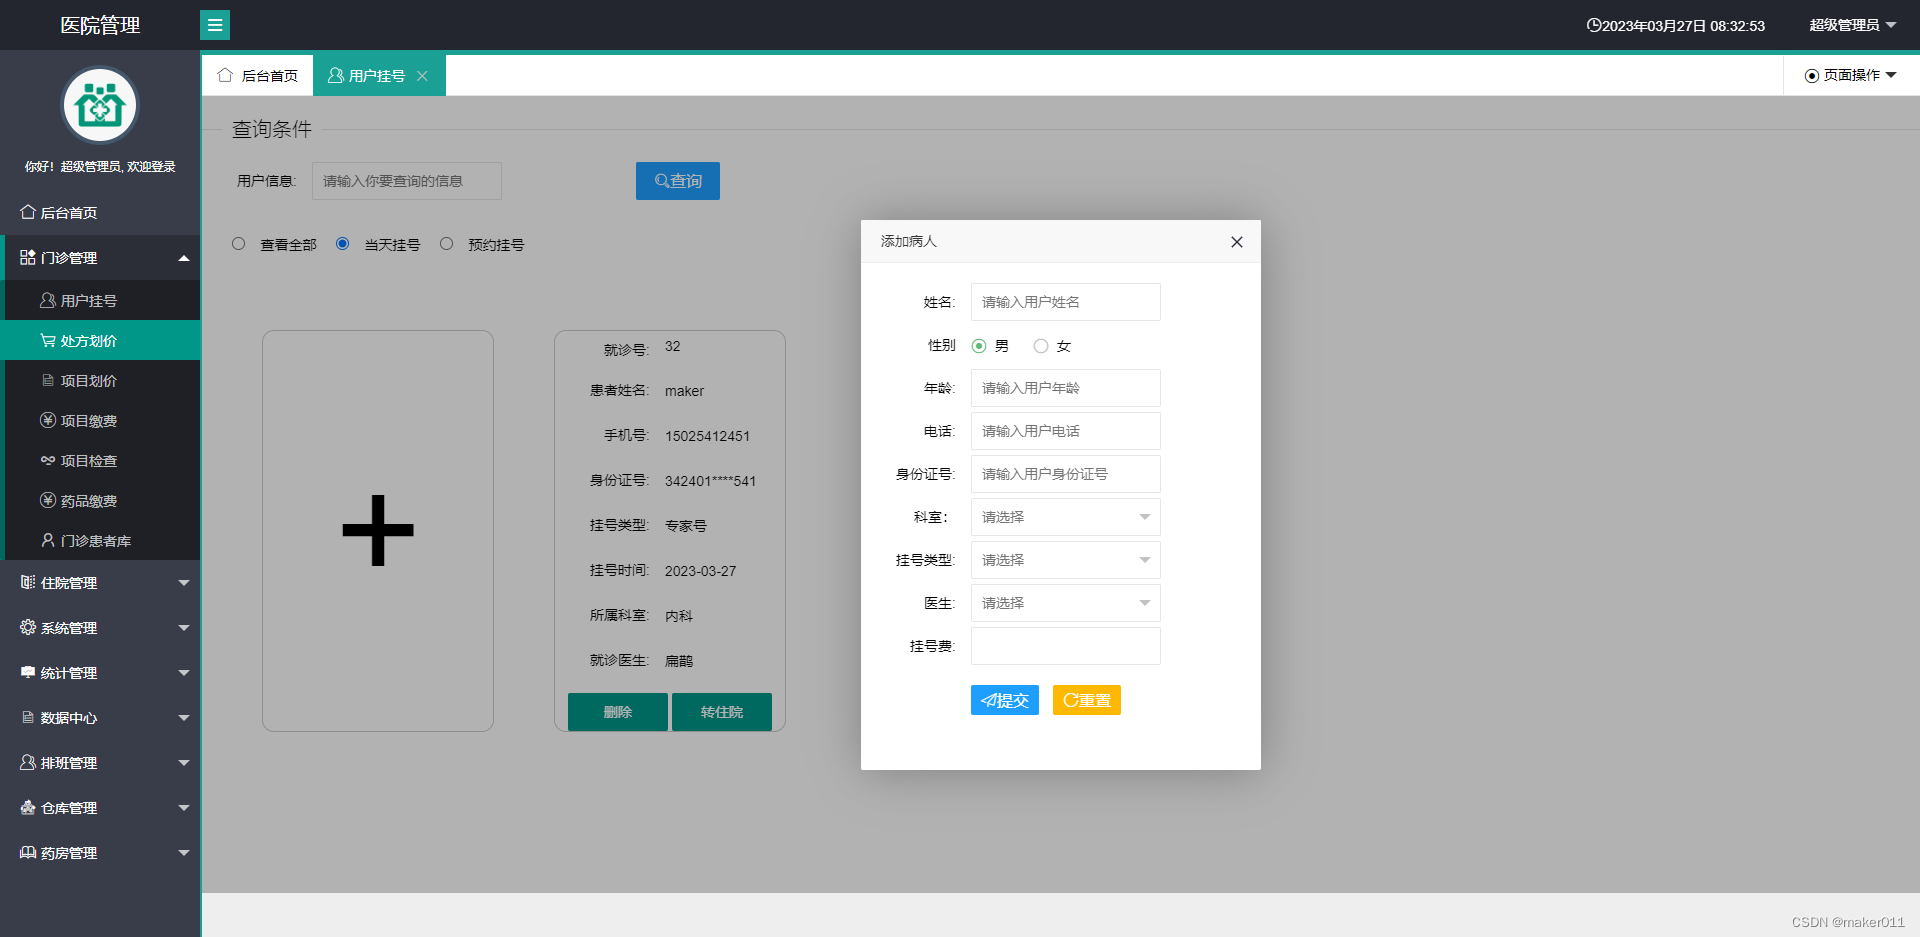
Task: Open the 科室 dropdown
Action: [1066, 517]
